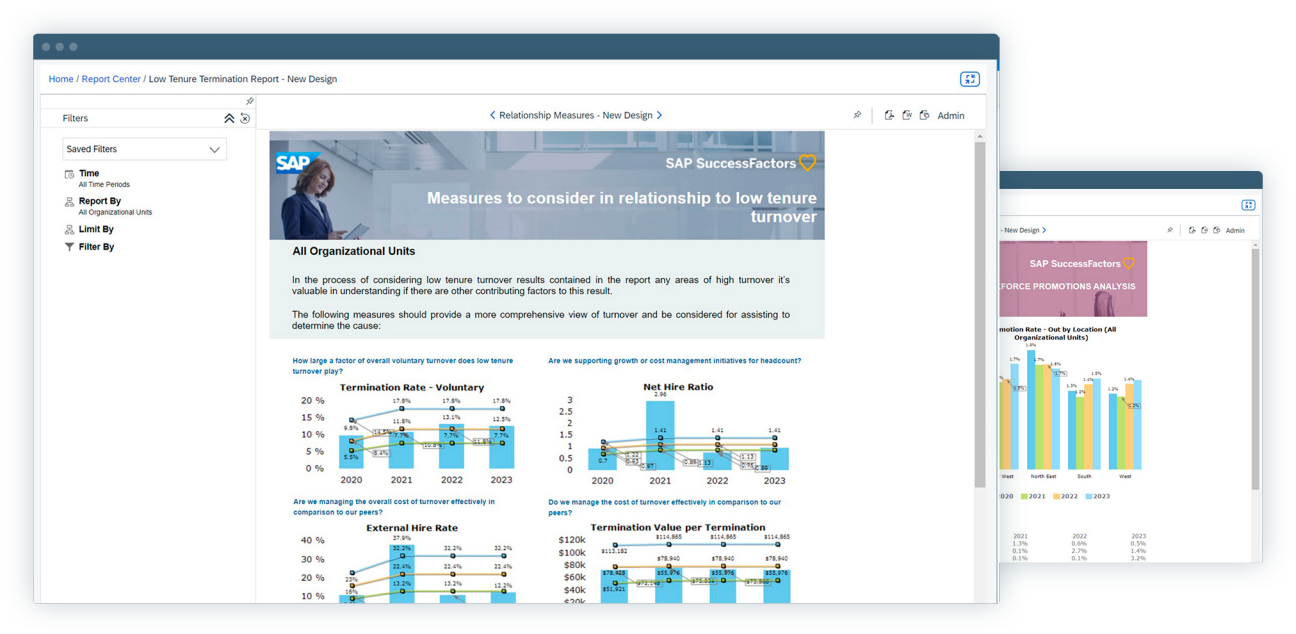Click the Home breadcrumb link
Screen dimensions: 1296x634
[61, 79]
